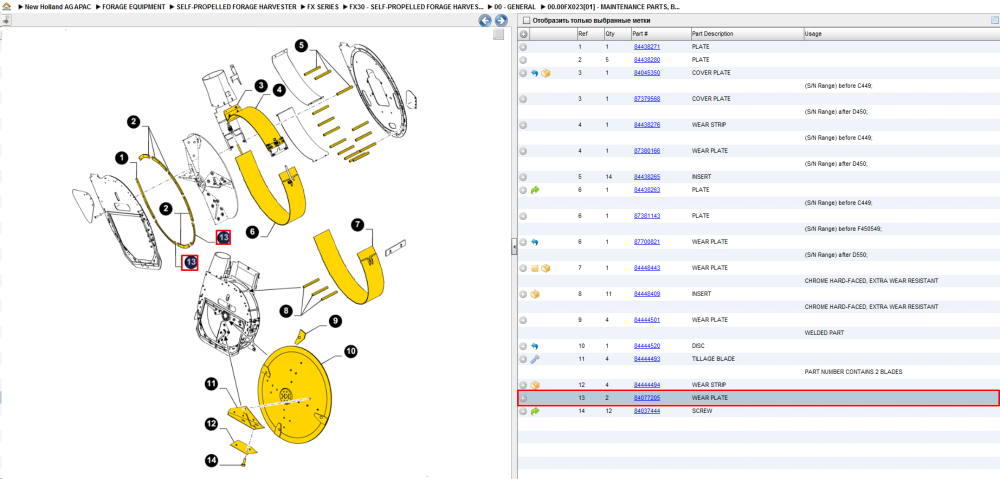Click the blue arrow icon on DISC 84444520
1000x479 pixels.
click(535, 346)
